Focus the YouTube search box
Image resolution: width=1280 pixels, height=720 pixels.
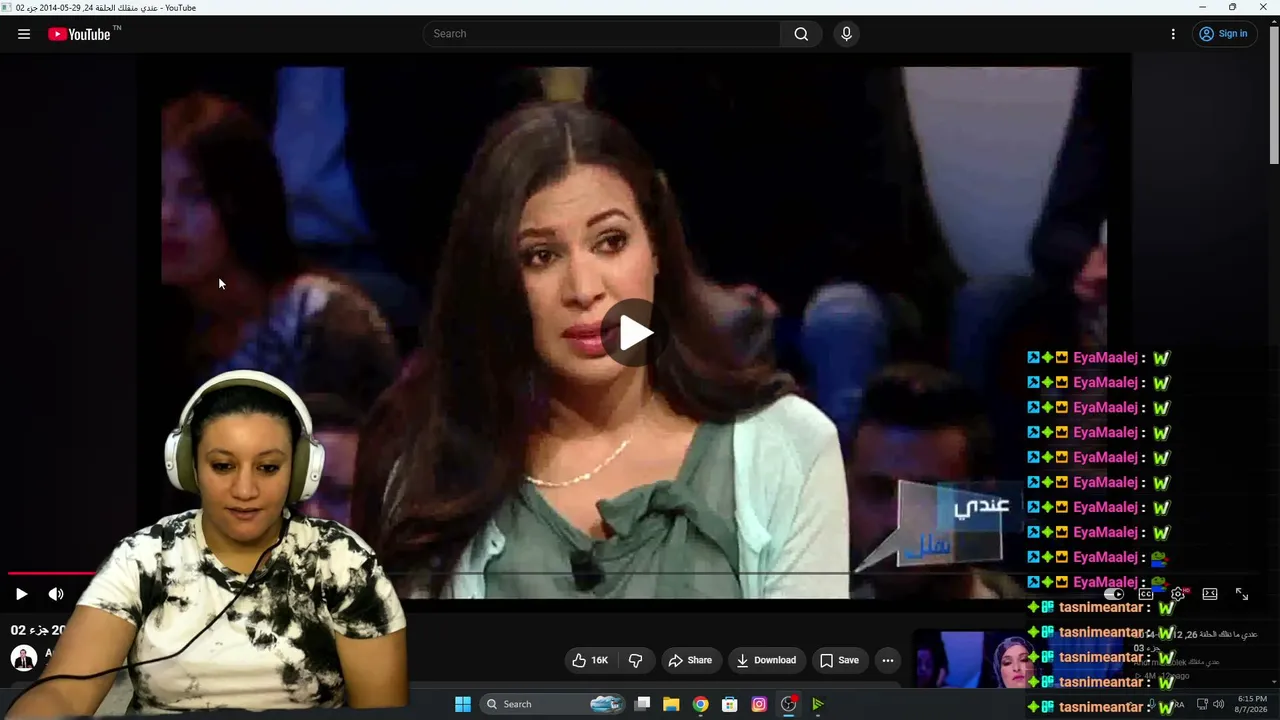[x=601, y=34]
